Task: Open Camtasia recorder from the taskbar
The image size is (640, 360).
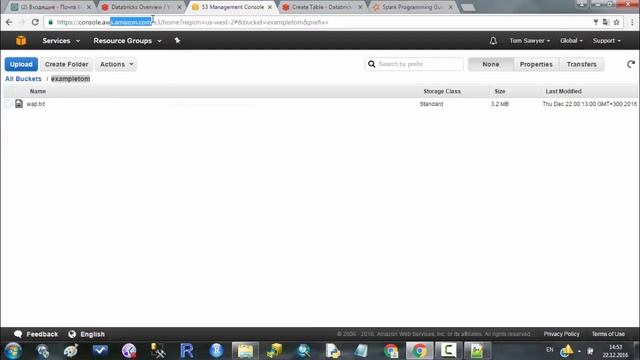Action: pos(448,351)
